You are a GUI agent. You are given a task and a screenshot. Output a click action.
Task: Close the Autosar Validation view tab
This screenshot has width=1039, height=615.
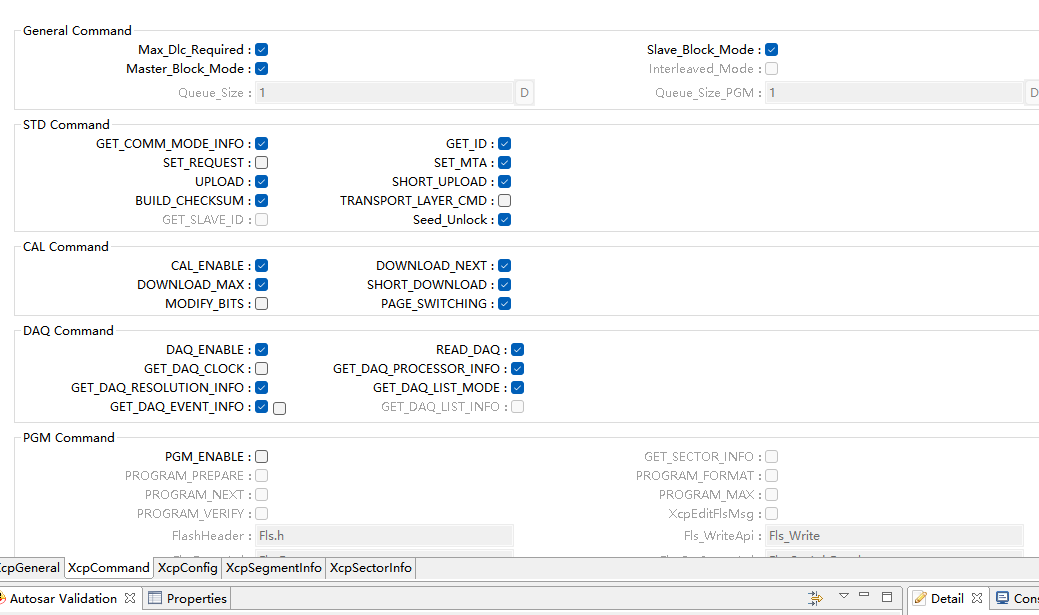(130, 599)
